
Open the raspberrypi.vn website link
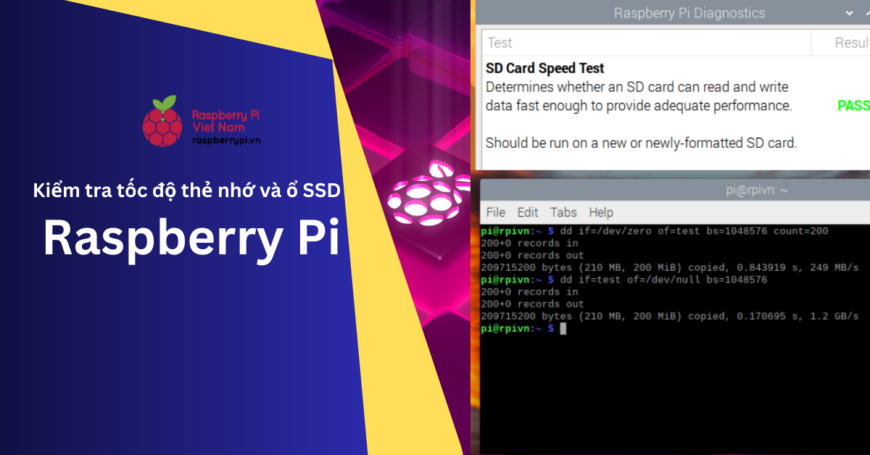pos(226,141)
